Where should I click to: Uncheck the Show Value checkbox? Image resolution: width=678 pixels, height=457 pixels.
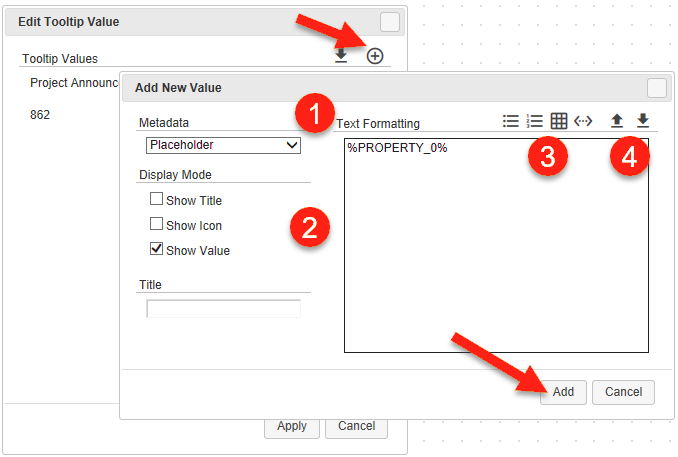tap(156, 249)
